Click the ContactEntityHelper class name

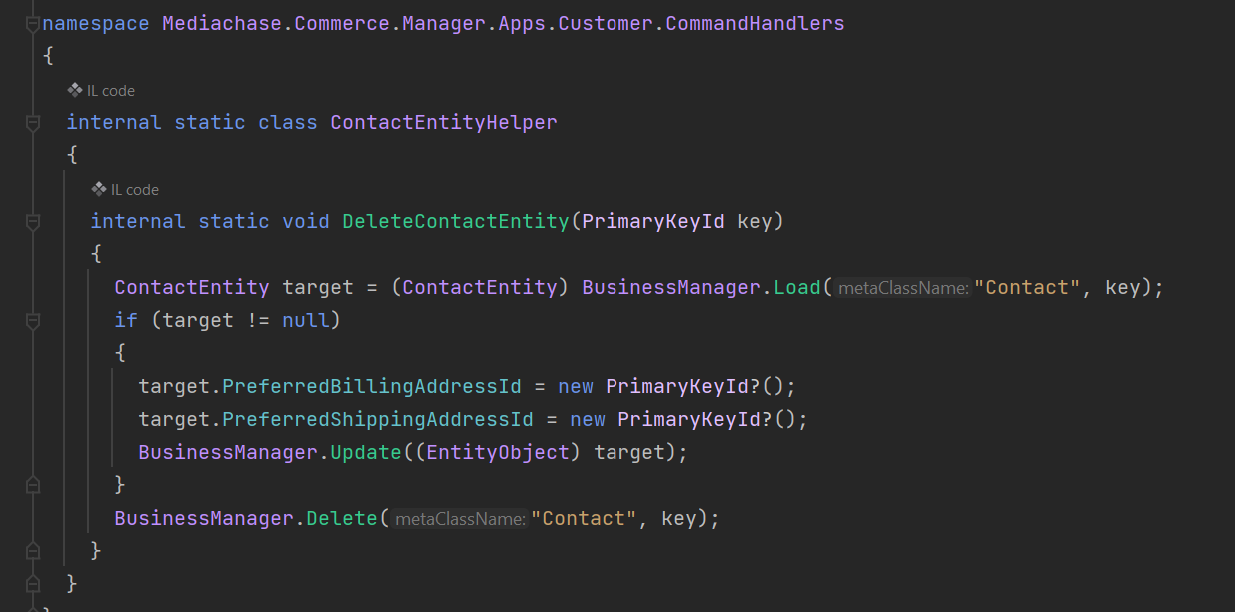click(443, 123)
